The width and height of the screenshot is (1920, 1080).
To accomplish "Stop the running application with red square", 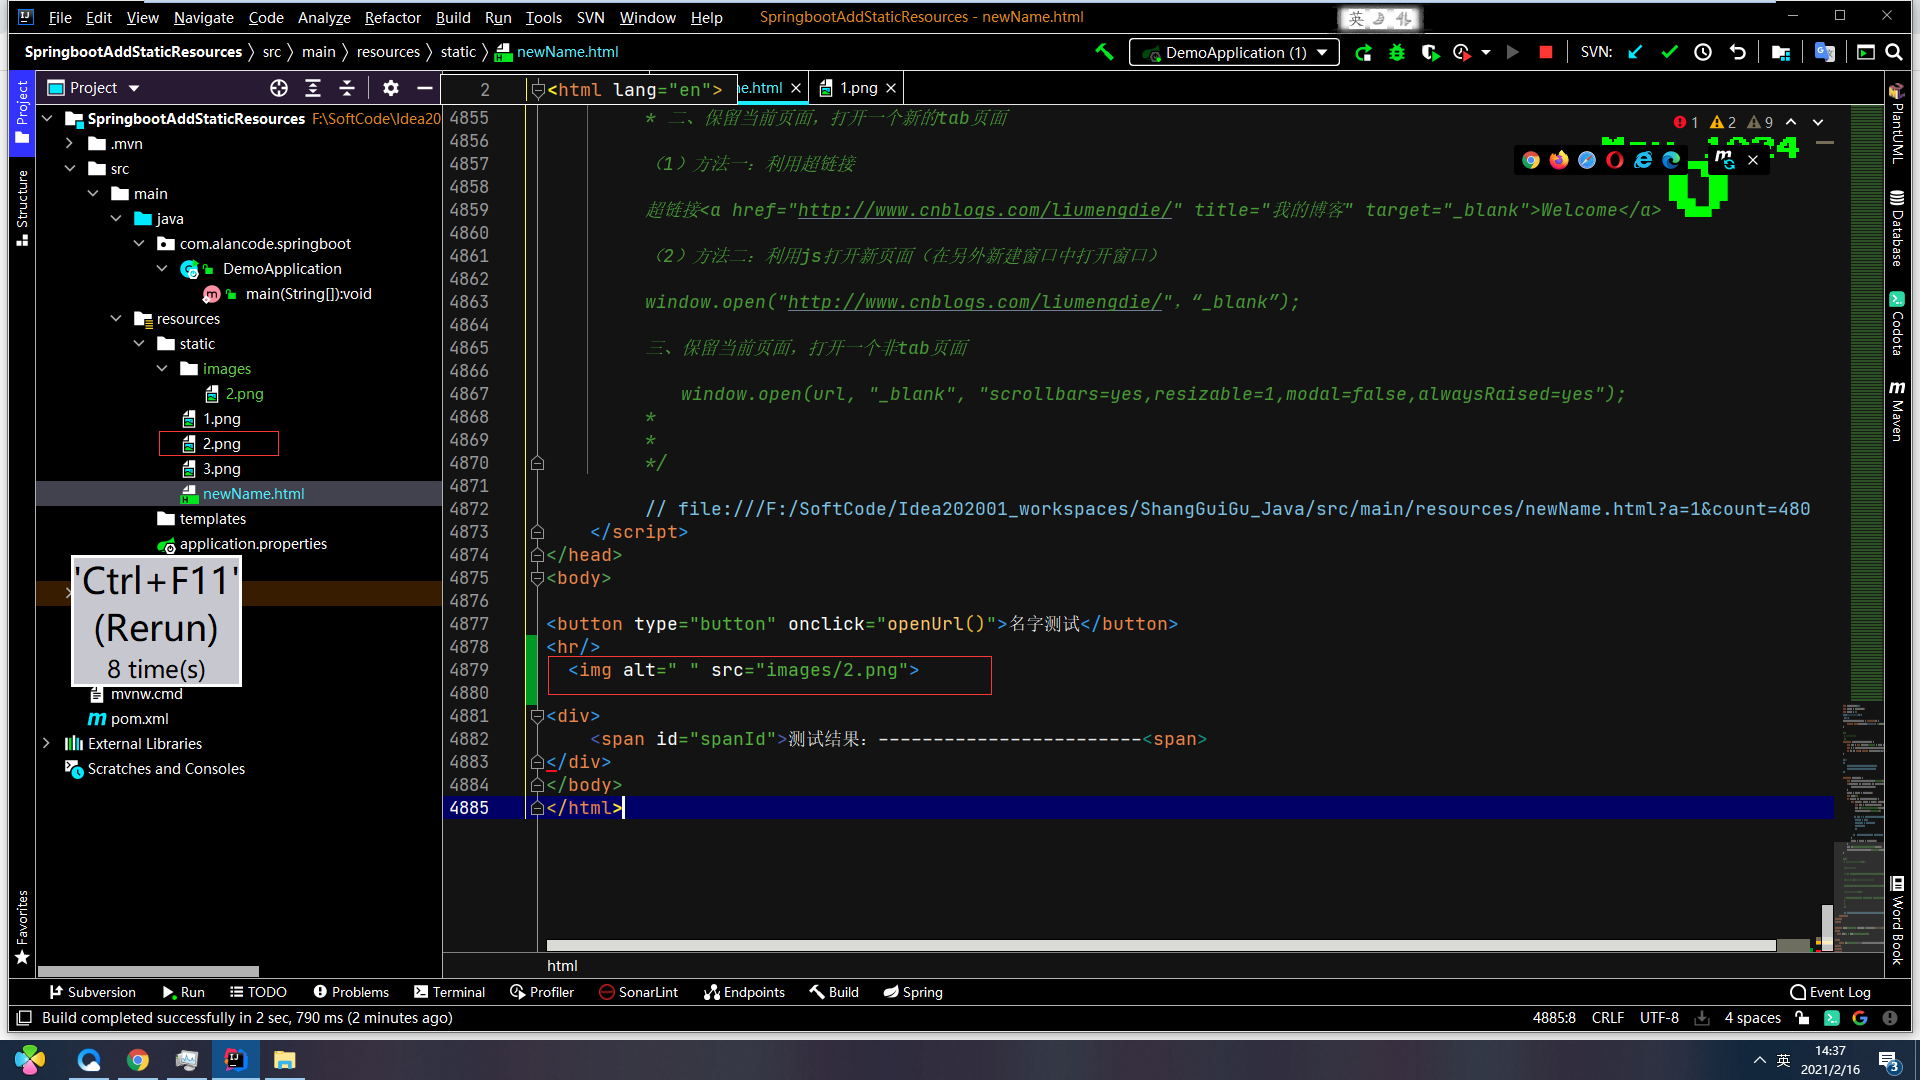I will pos(1546,52).
